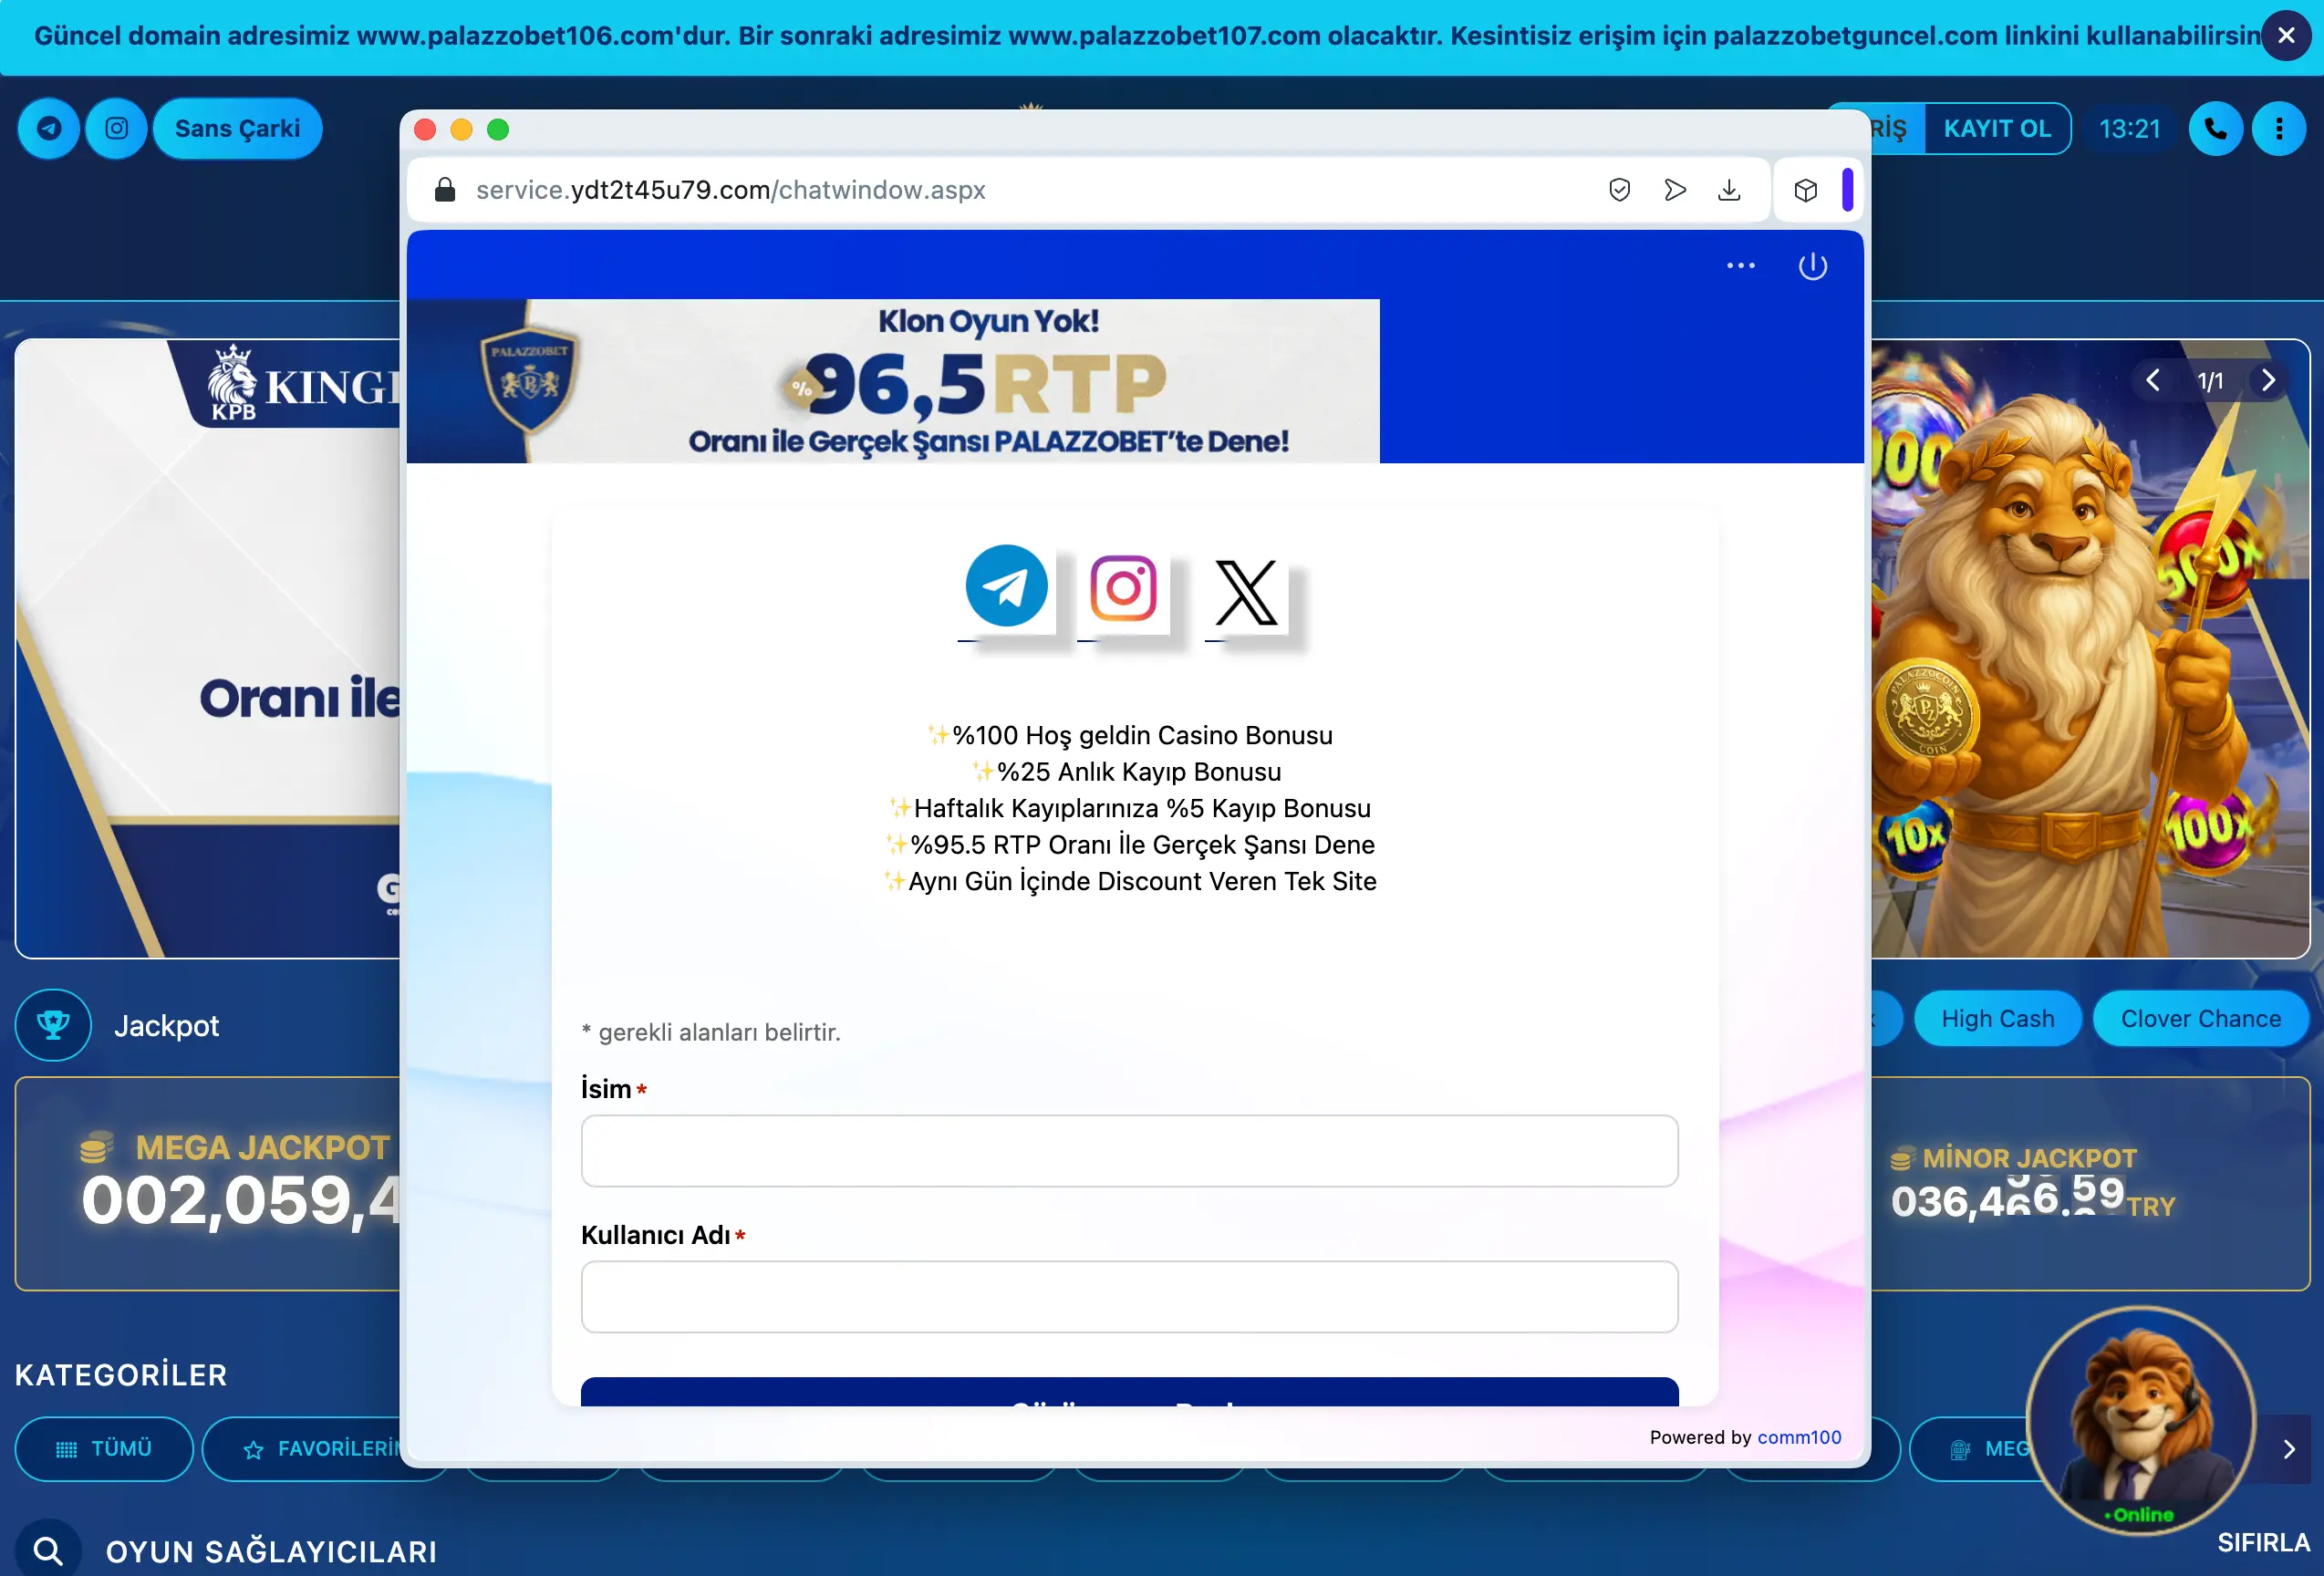This screenshot has width=2324, height=1576.
Task: Click the blue submit button at form bottom
Action: (1129, 1392)
